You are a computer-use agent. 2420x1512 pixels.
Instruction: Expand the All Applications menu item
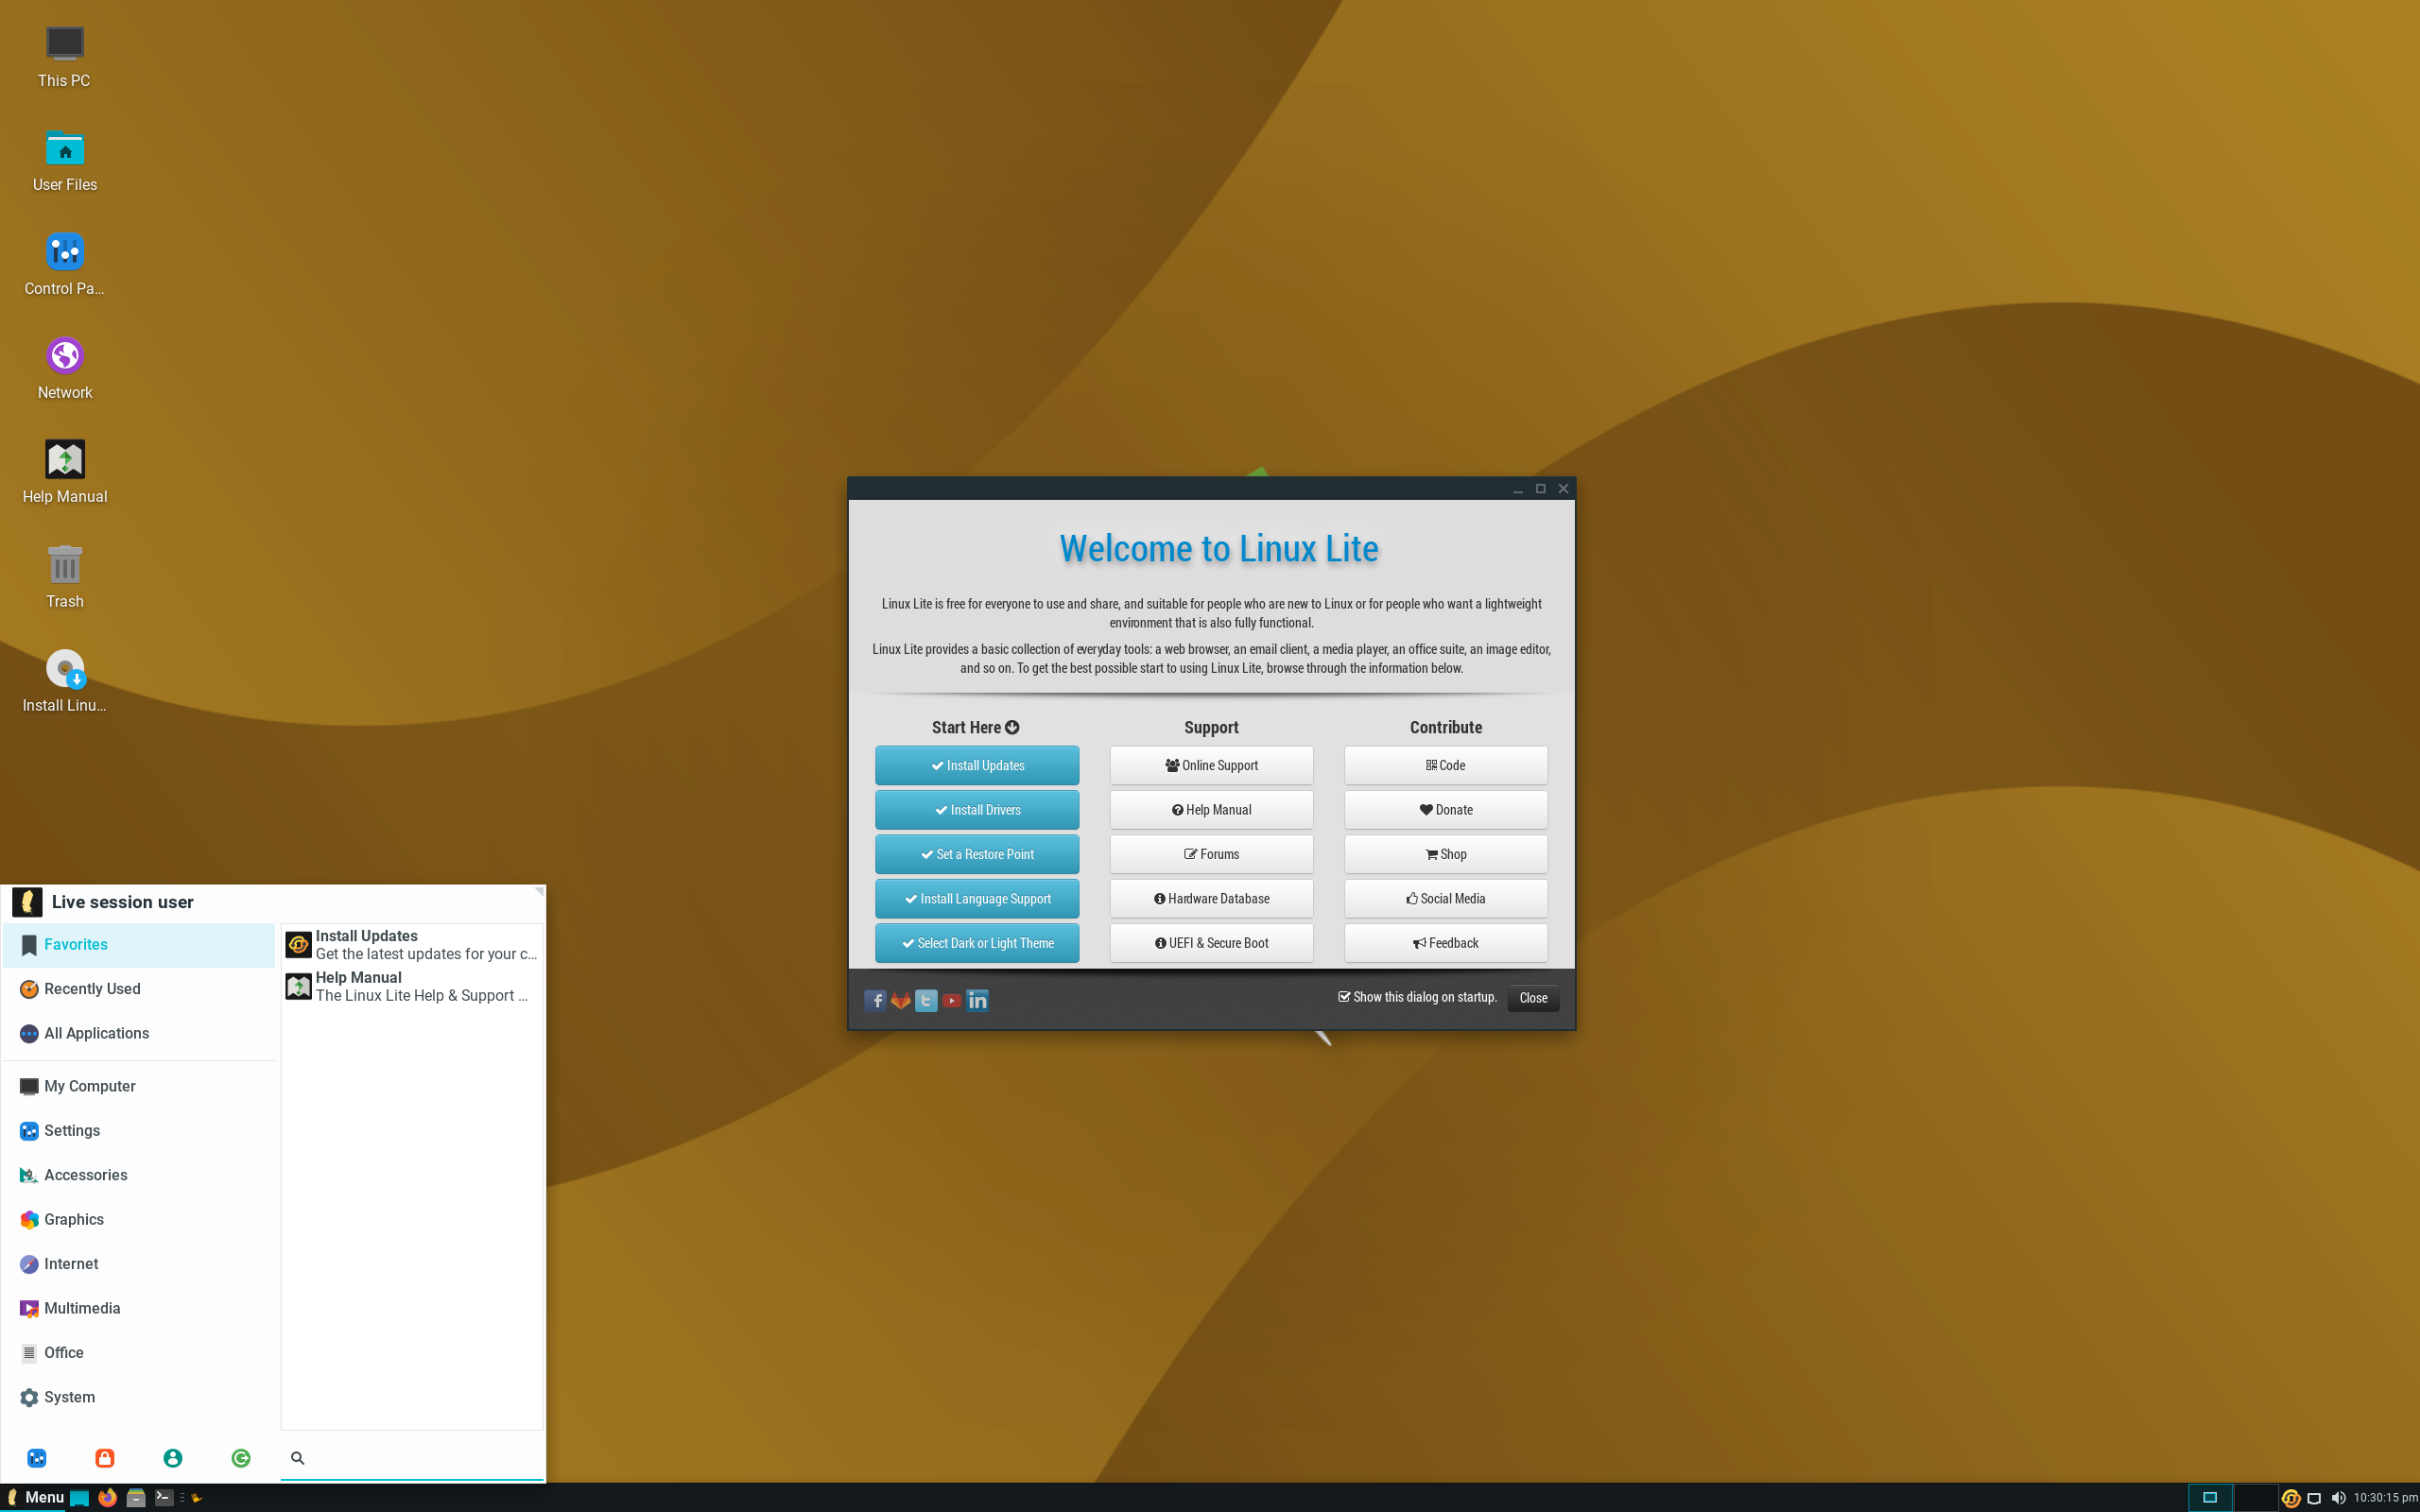pyautogui.click(x=95, y=1031)
